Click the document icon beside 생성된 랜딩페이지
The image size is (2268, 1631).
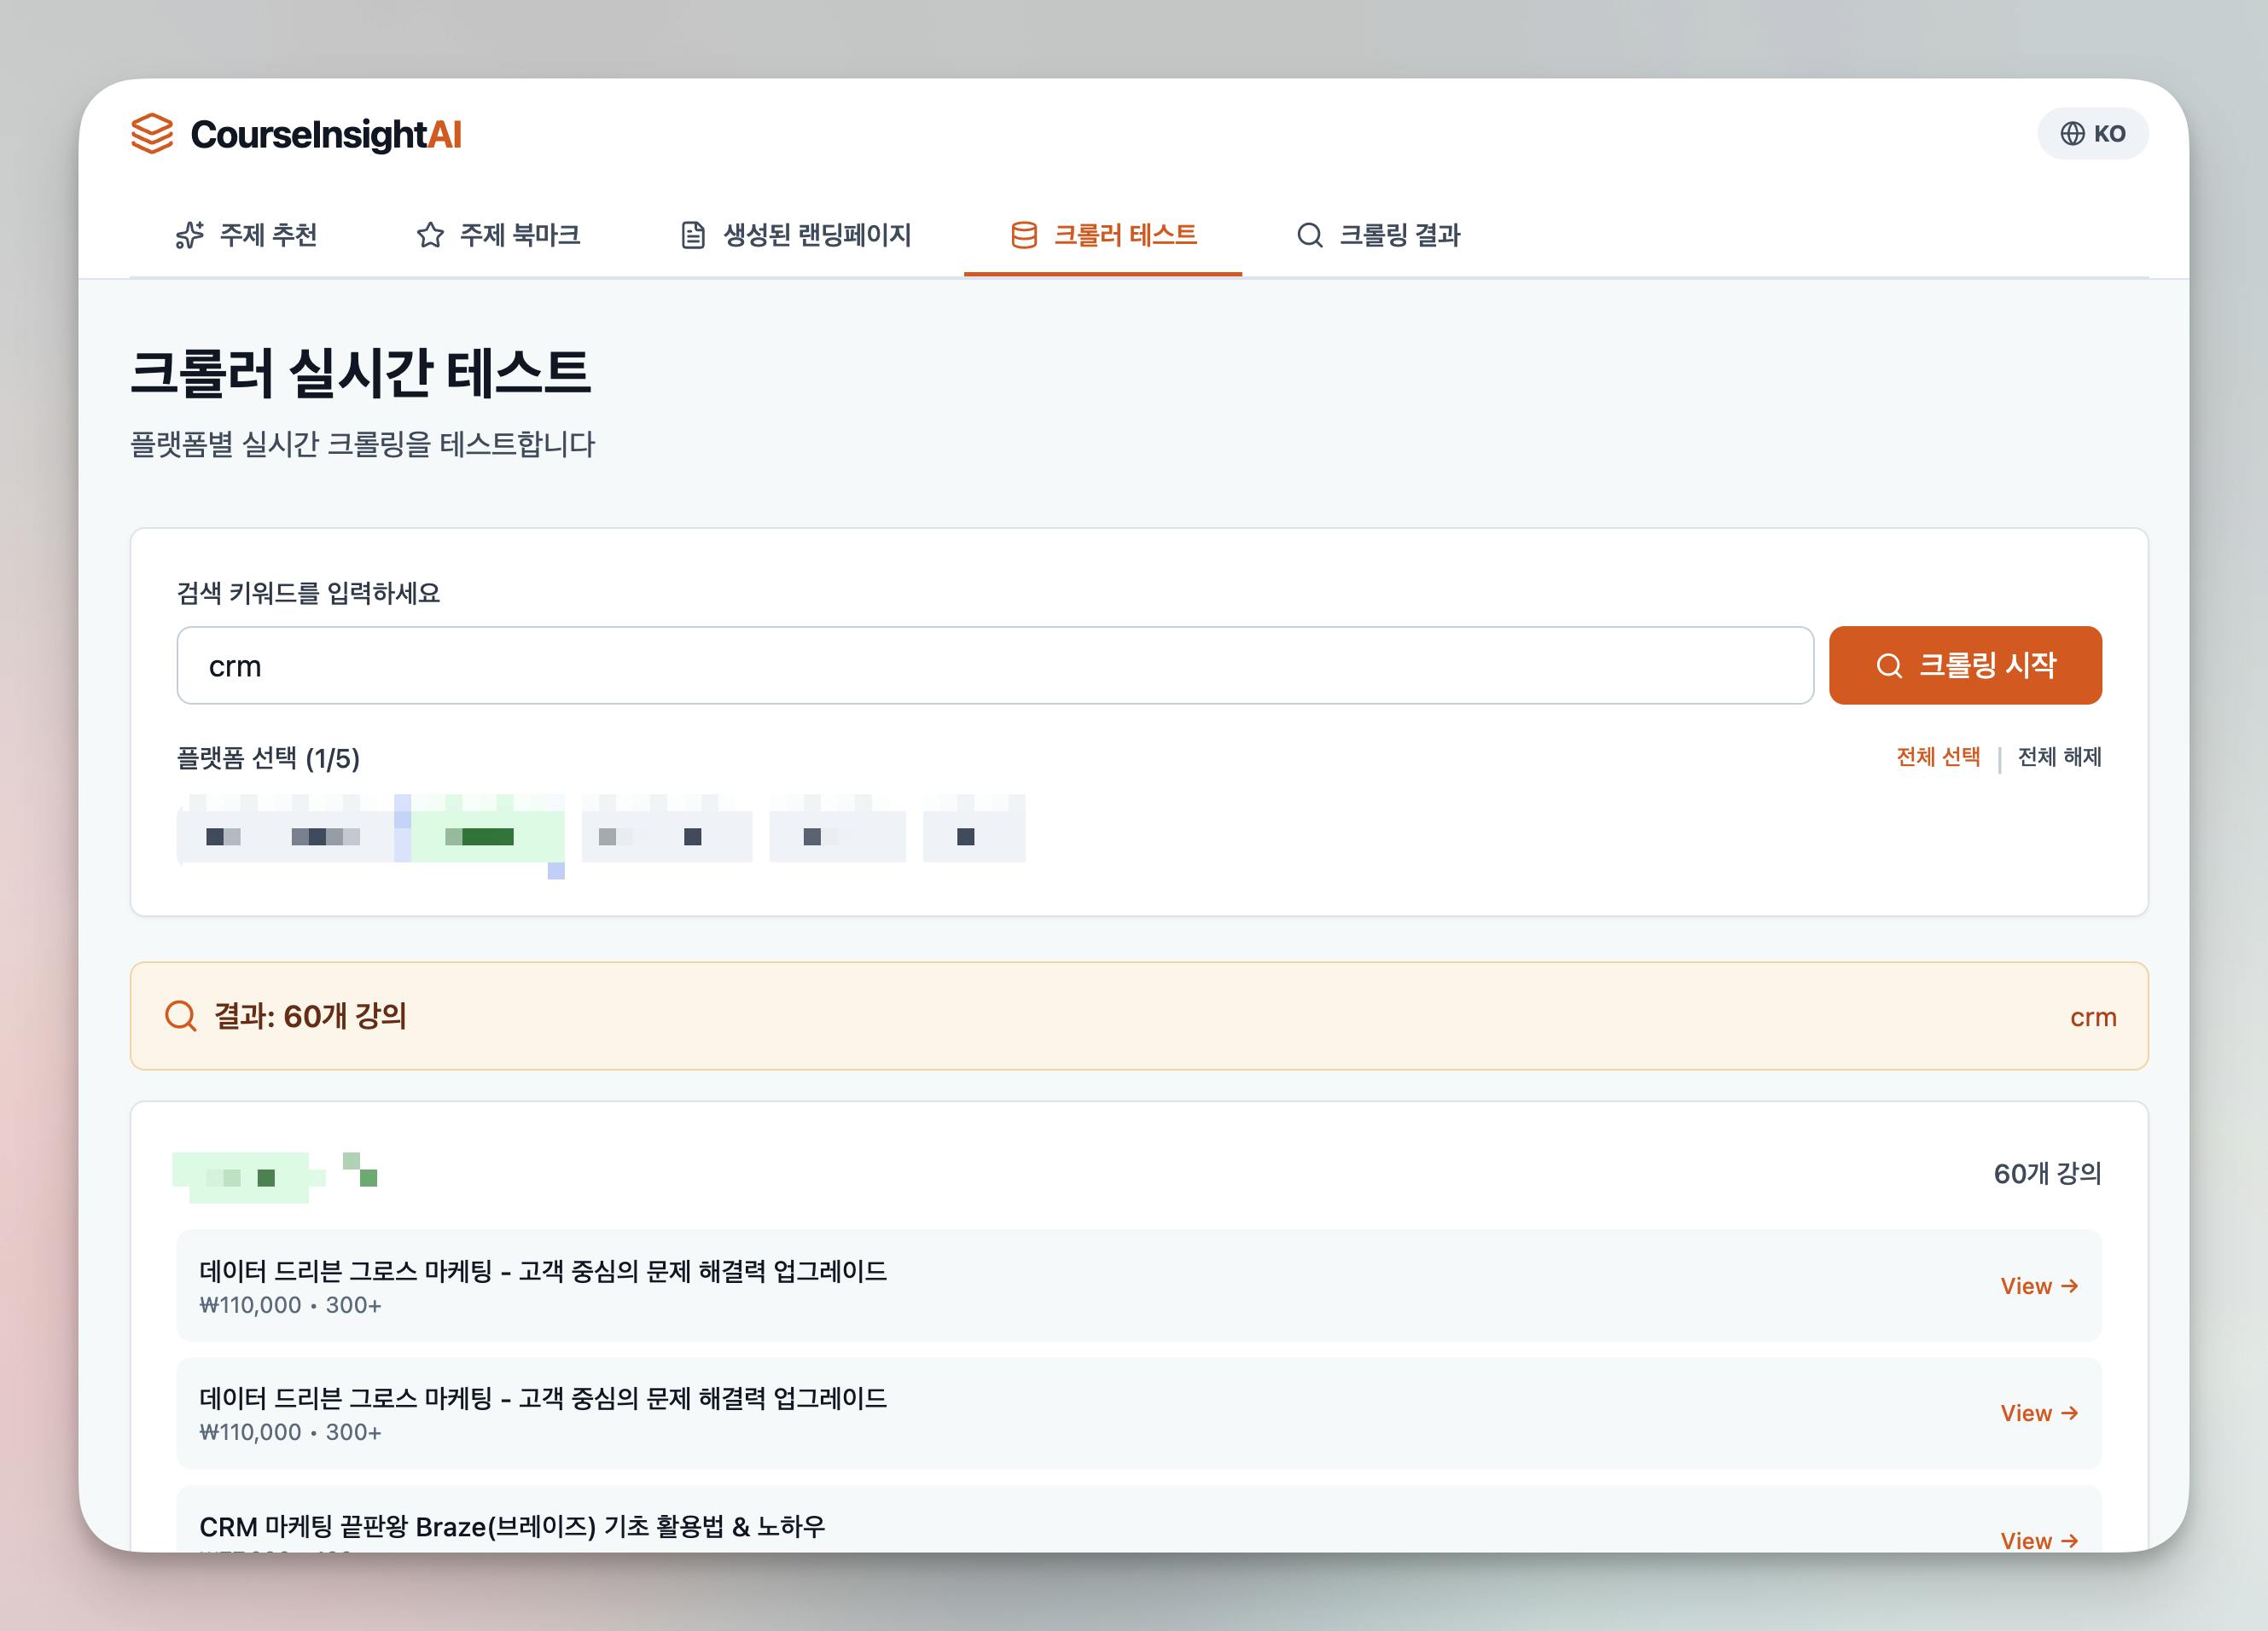point(692,235)
